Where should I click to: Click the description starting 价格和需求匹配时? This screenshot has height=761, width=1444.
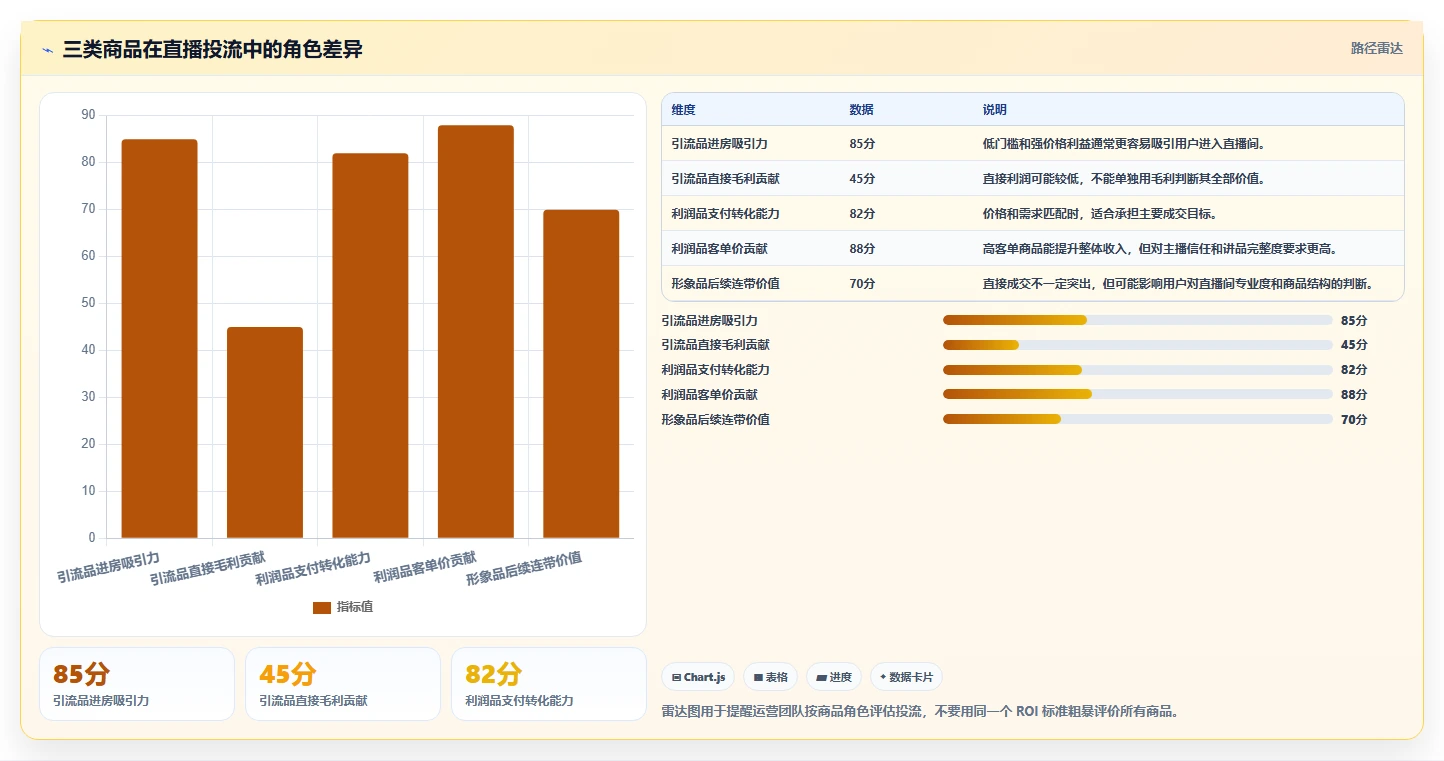coord(1100,214)
